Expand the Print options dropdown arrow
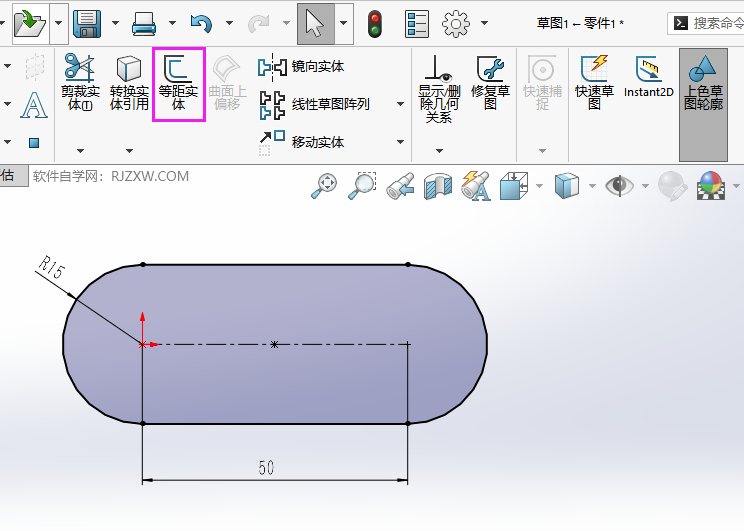The image size is (744, 531). pos(172,23)
